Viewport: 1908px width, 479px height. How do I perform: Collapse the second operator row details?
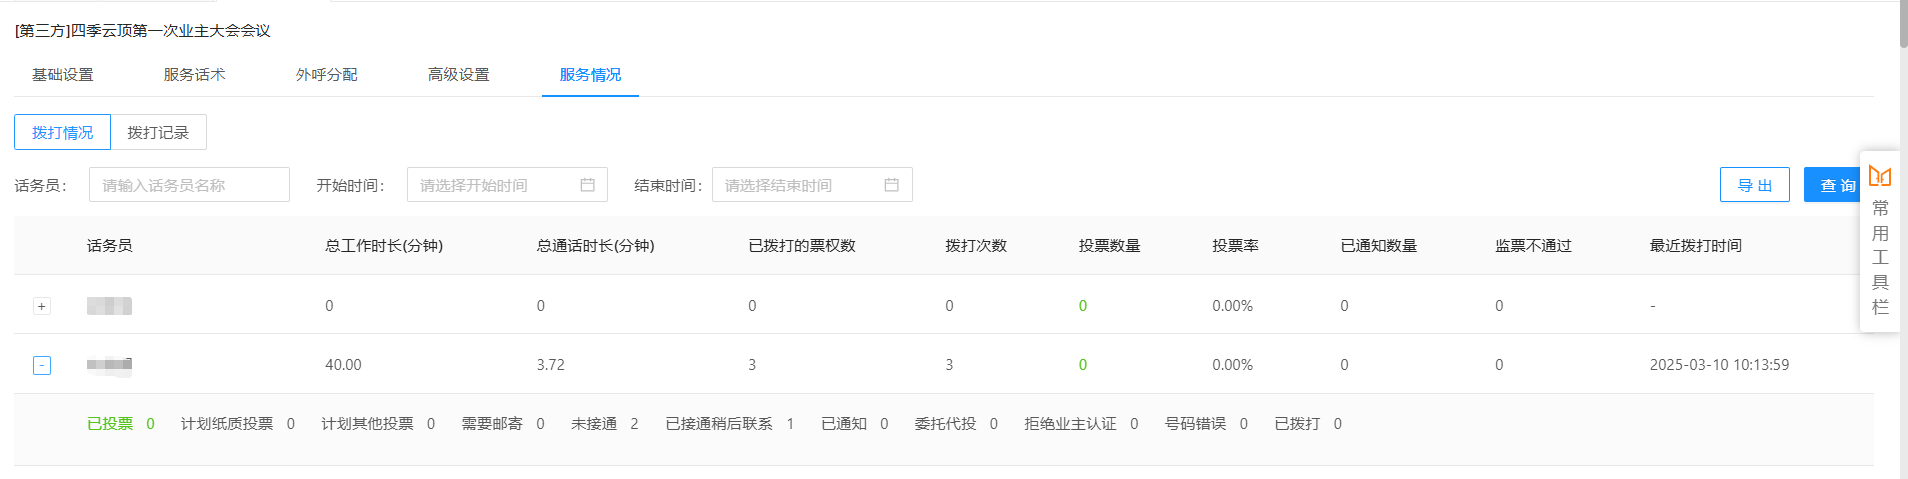[42, 365]
